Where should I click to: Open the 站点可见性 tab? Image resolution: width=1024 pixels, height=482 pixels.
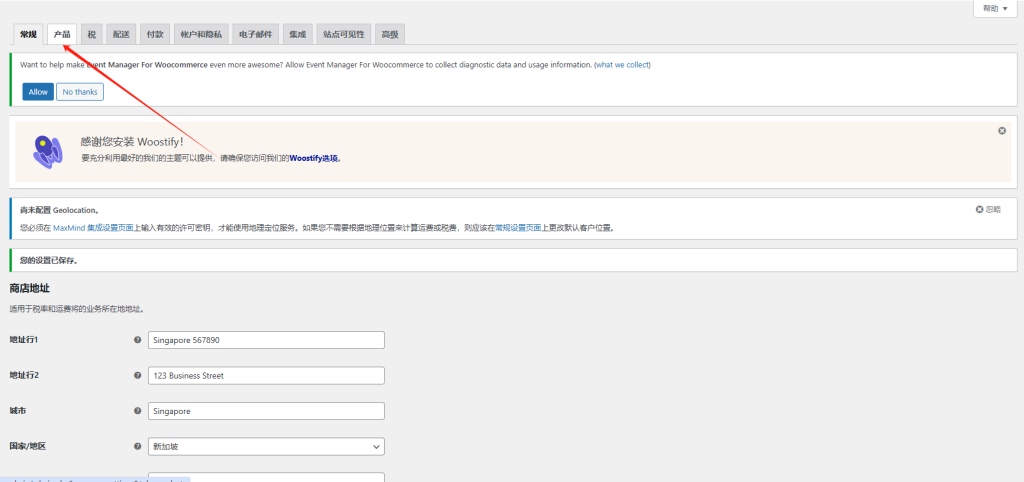click(341, 34)
